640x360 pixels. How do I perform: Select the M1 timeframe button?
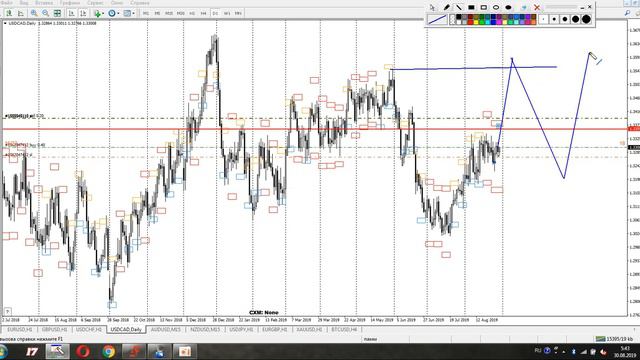point(146,13)
